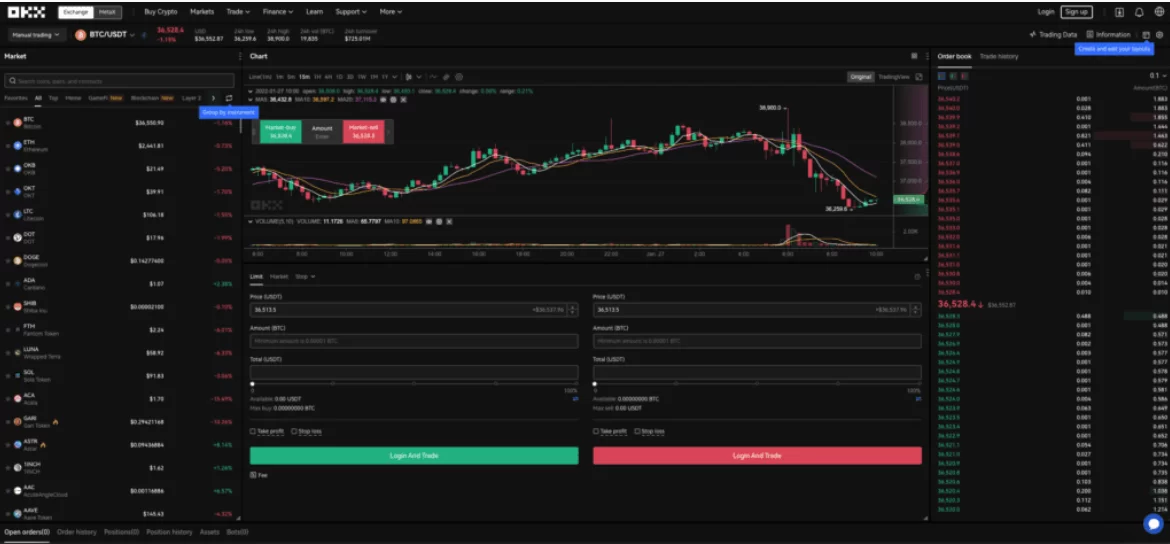Show sell-only order book view icon
This screenshot has height=544, width=1170.
(965, 75)
